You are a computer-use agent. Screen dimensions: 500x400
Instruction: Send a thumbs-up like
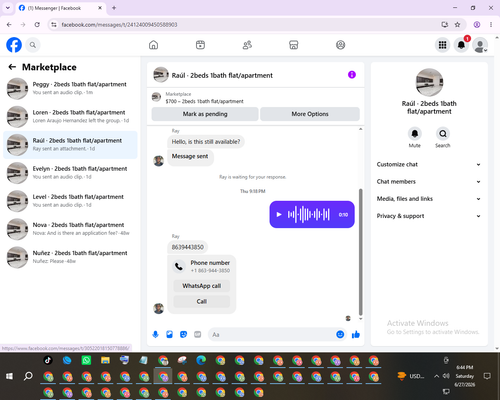point(356,334)
